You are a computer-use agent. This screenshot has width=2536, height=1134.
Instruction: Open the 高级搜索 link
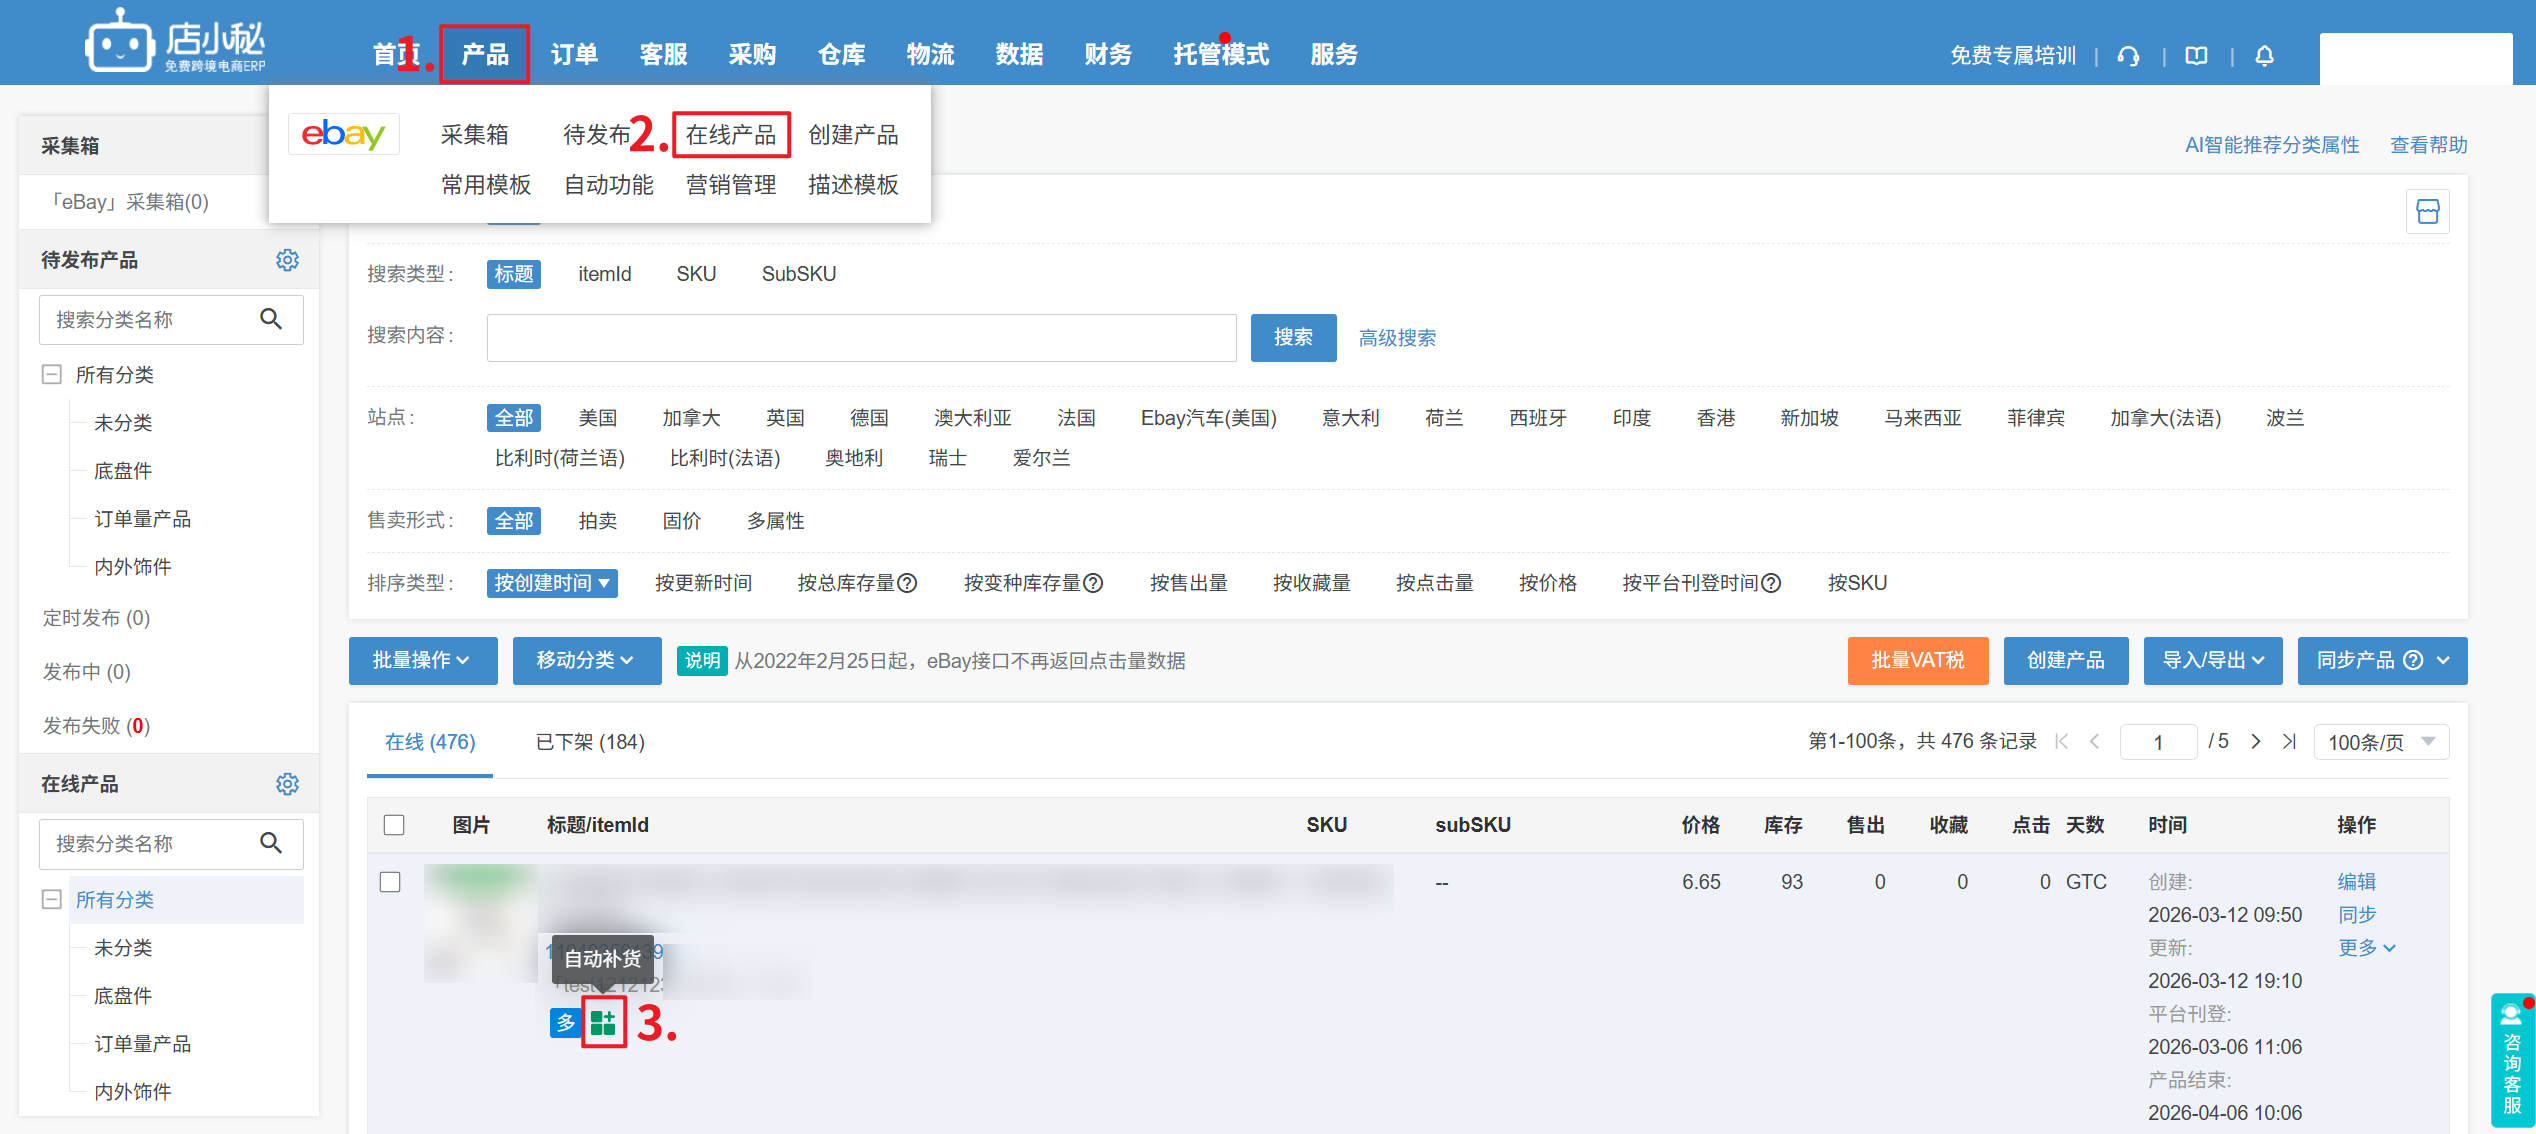(x=1397, y=338)
